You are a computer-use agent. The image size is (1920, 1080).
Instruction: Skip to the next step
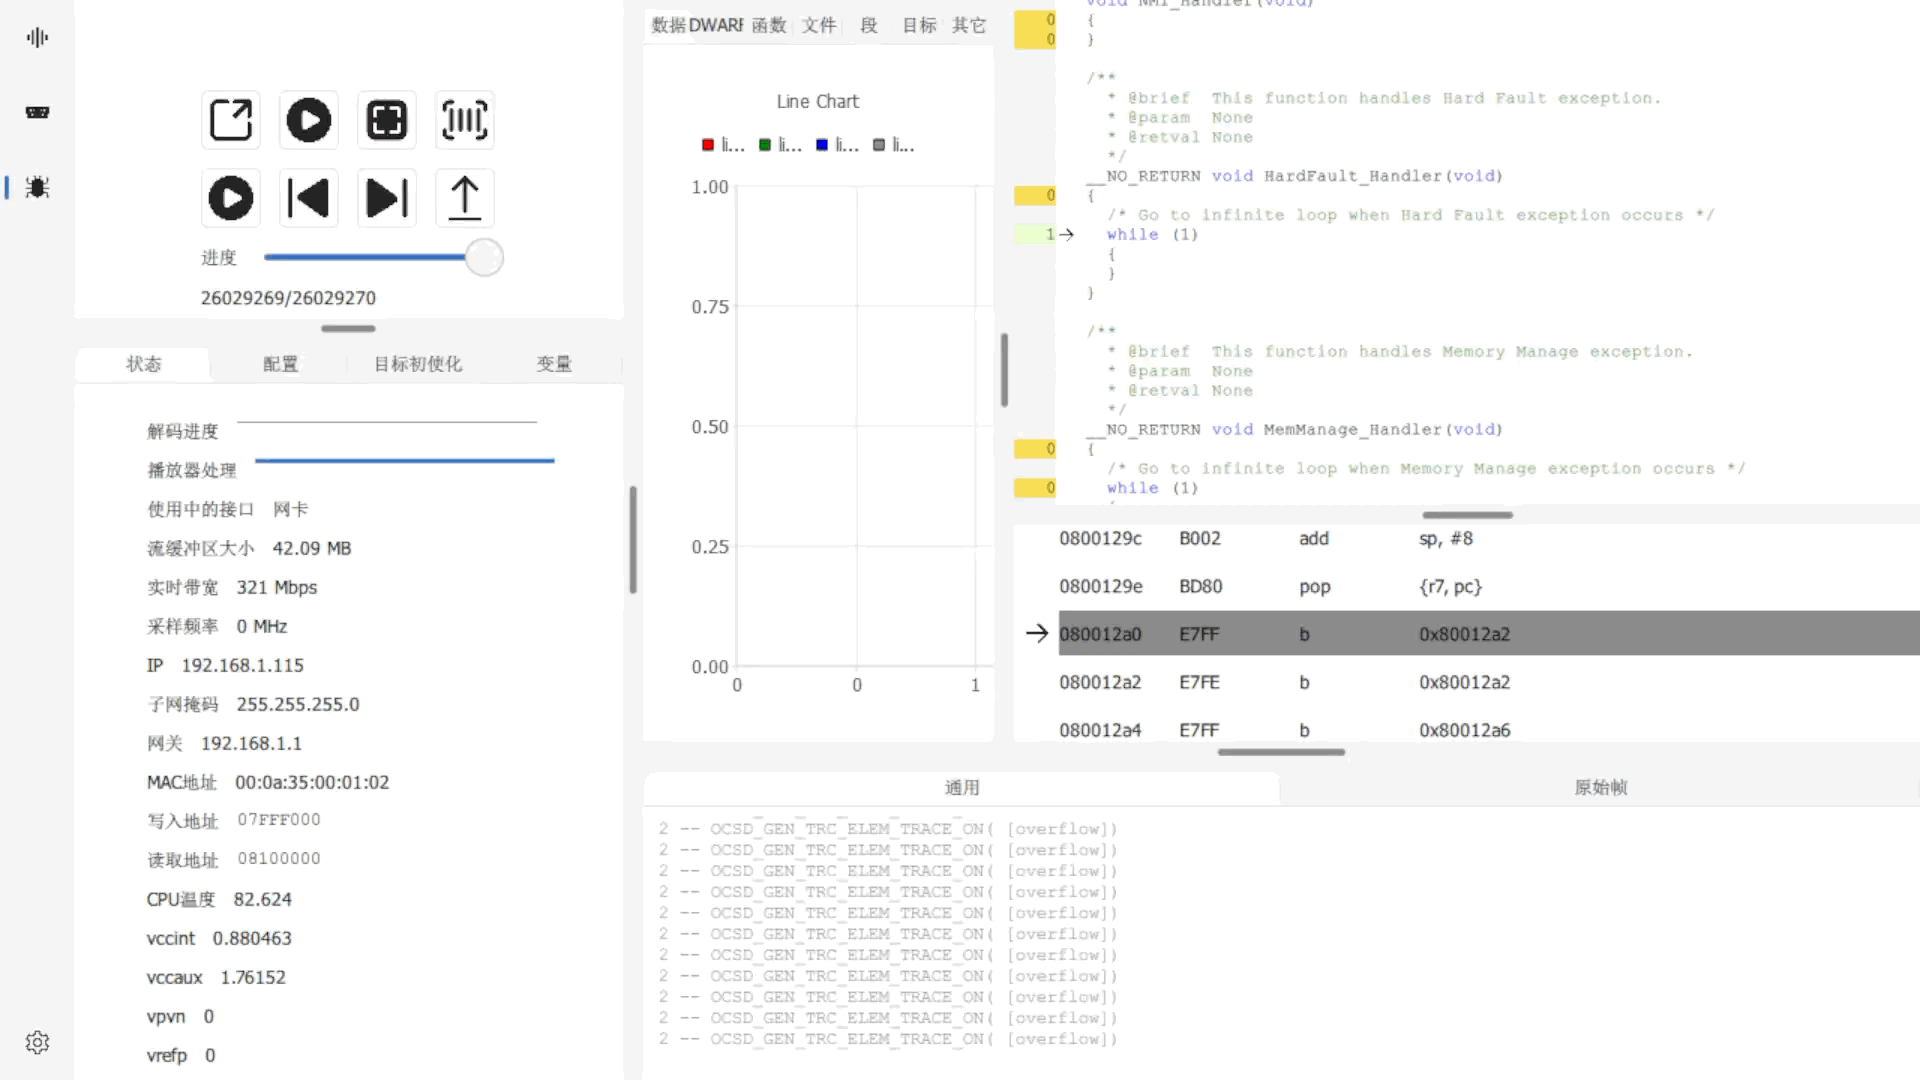(x=387, y=198)
